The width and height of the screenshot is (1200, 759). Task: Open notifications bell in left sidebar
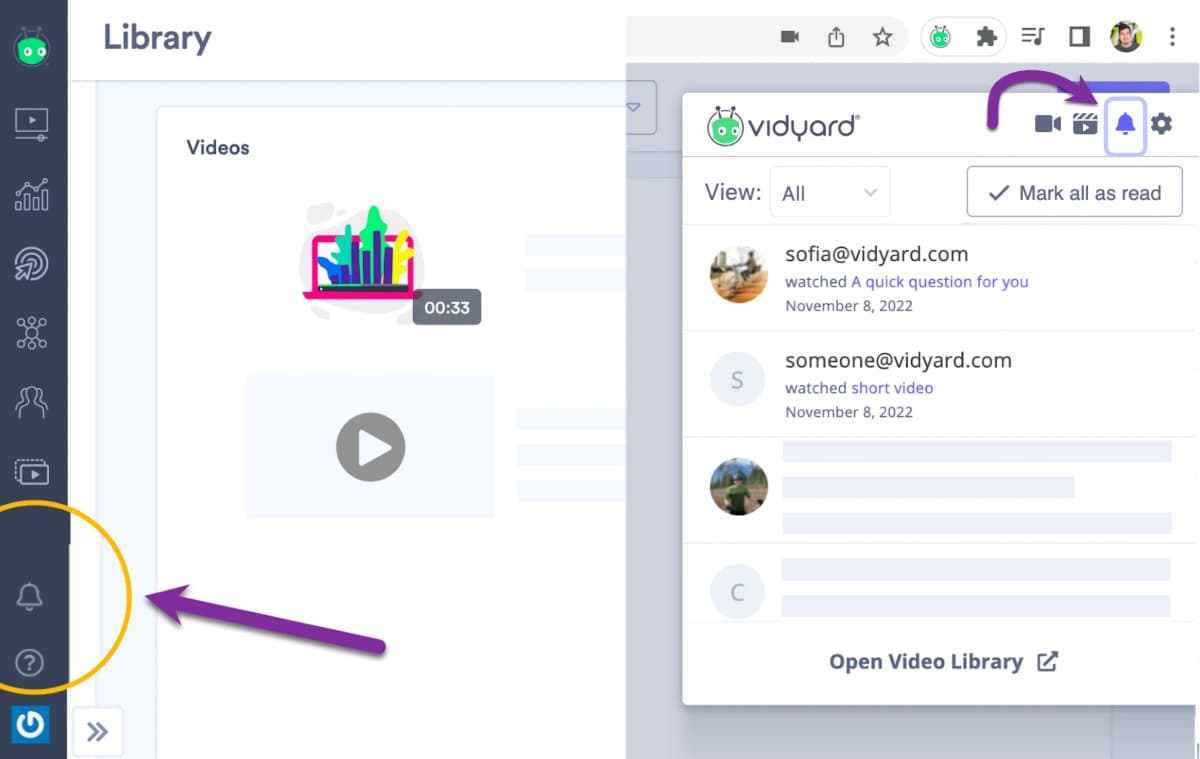coord(30,596)
